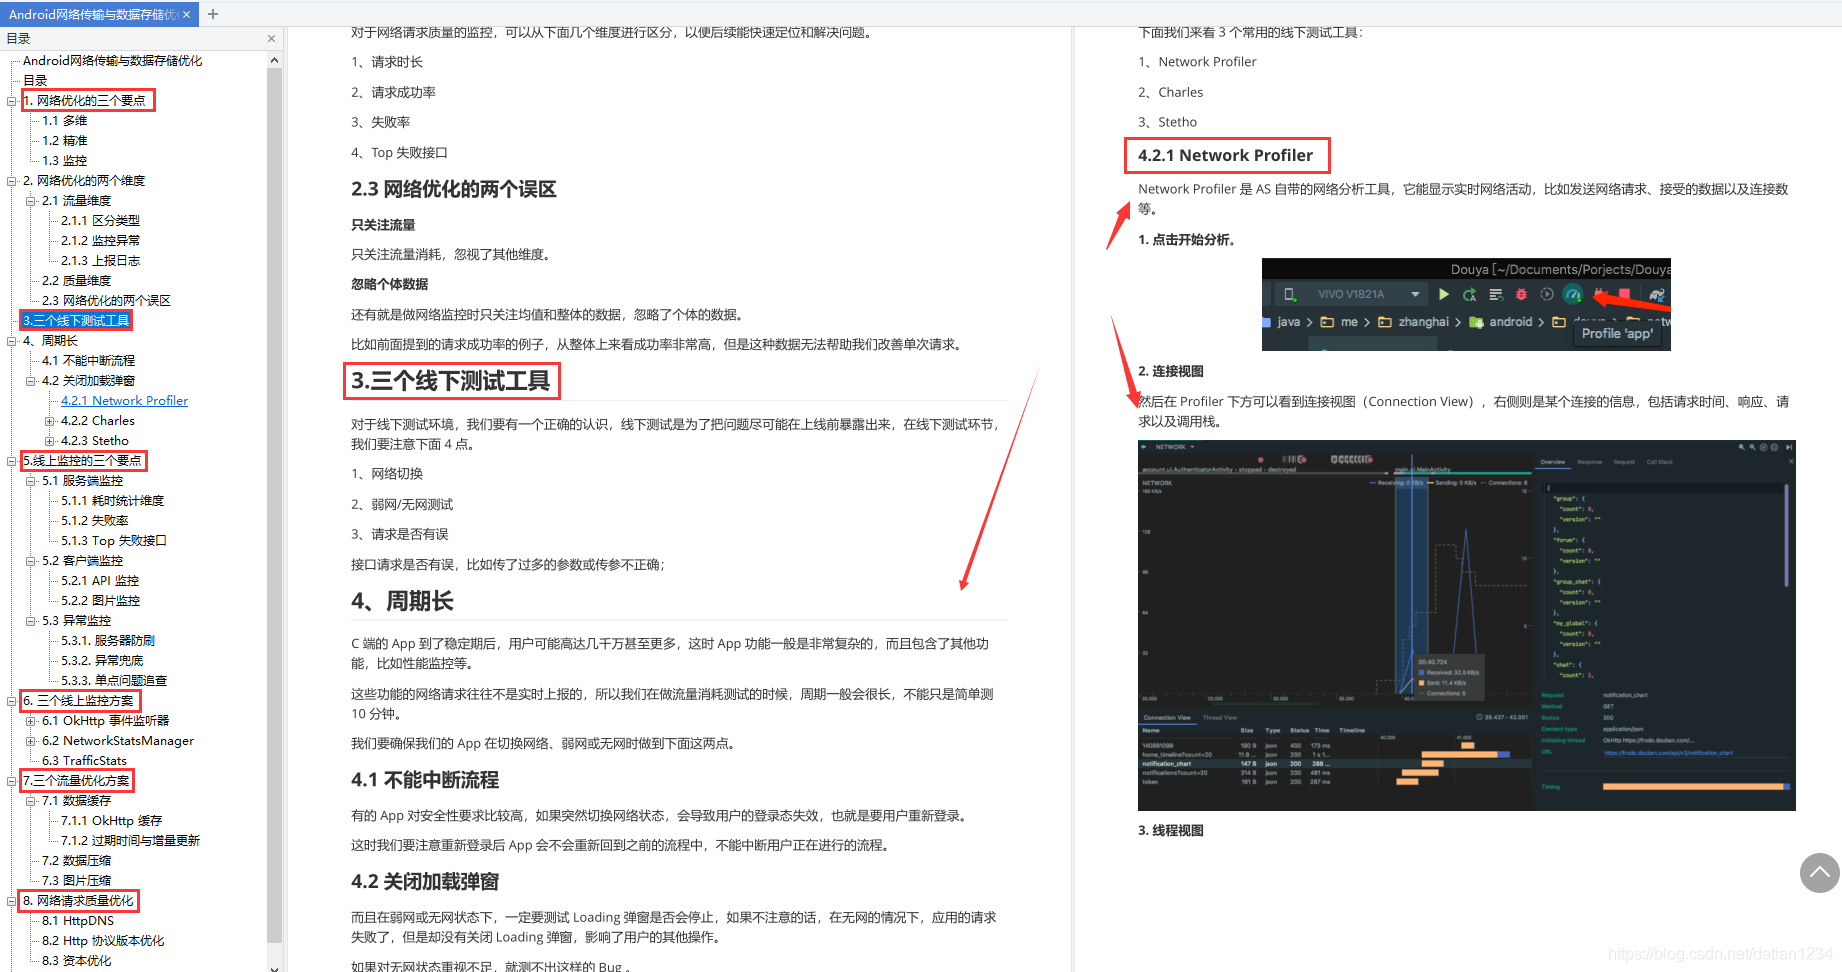Collapse the '5.3 异常监控' subtree

(x=31, y=621)
